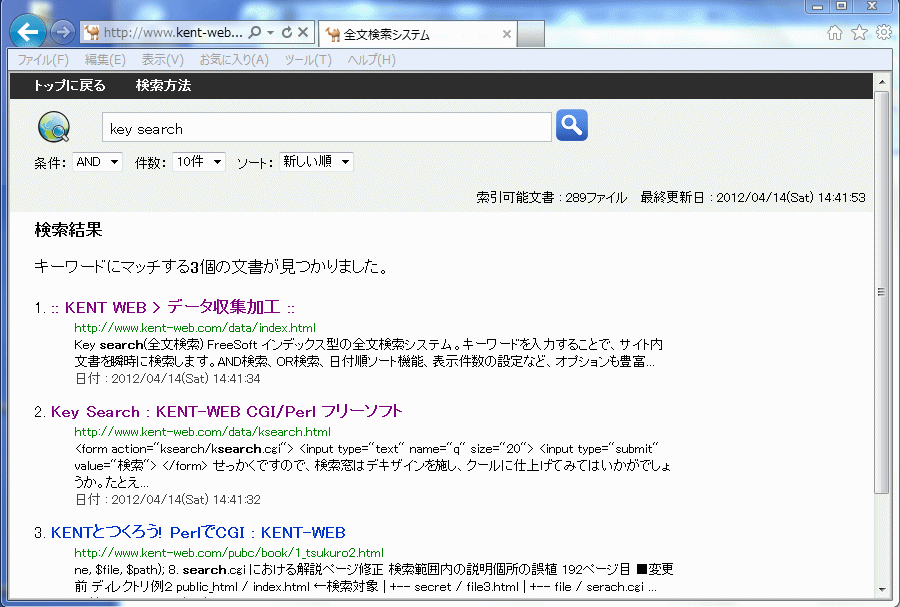The image size is (900, 607).
Task: Open the お気に入り(A) menu
Action: pos(234,60)
